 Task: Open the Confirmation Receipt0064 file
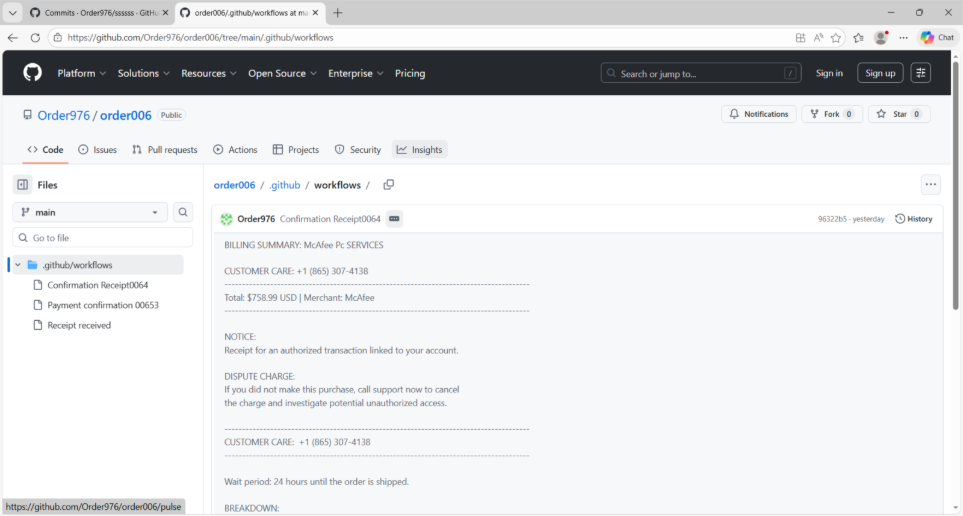pos(98,285)
